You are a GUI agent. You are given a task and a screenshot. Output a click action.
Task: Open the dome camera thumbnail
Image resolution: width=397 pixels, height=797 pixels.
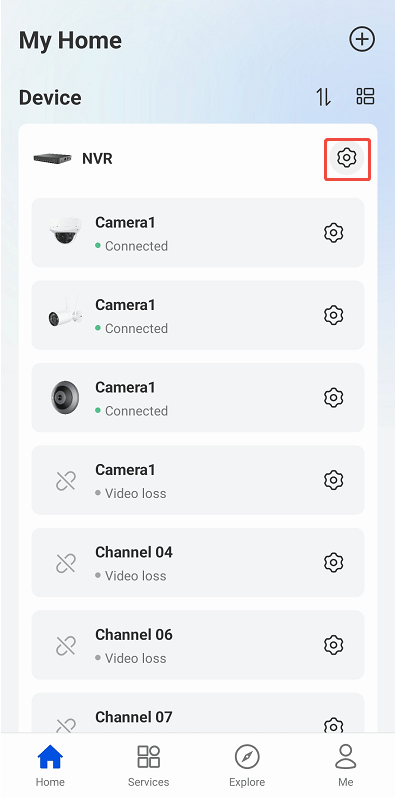(66, 231)
